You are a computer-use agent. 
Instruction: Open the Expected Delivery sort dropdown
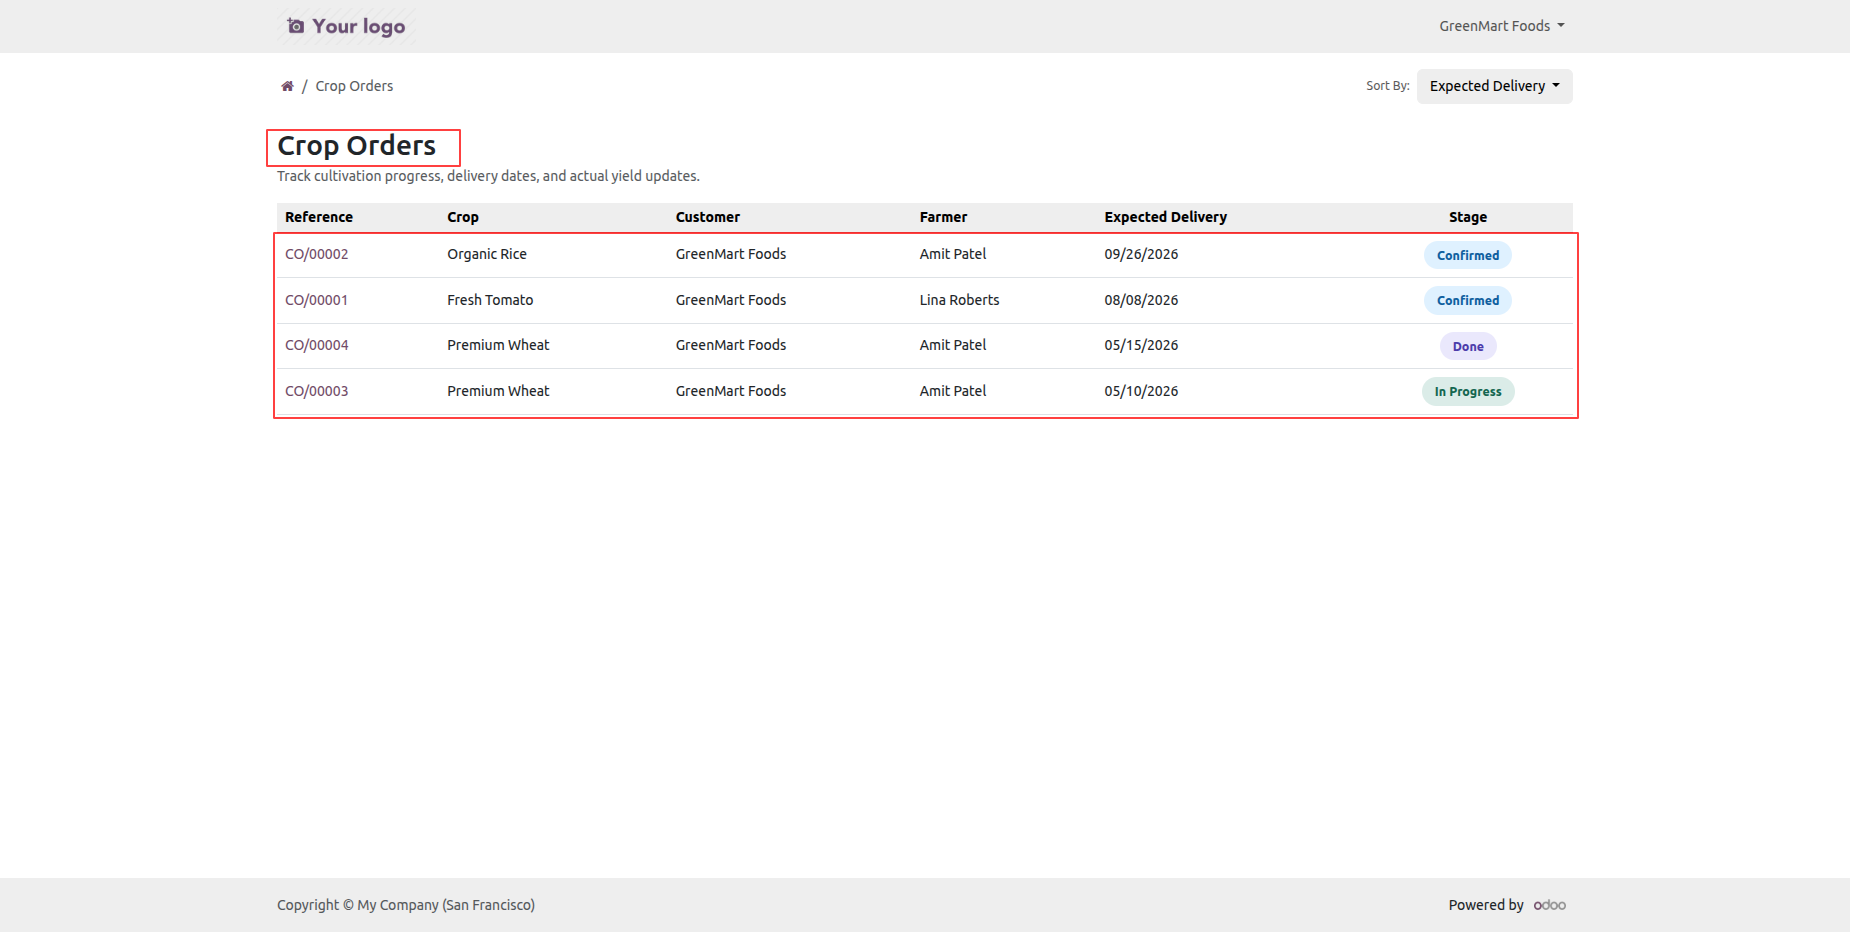pyautogui.click(x=1494, y=86)
